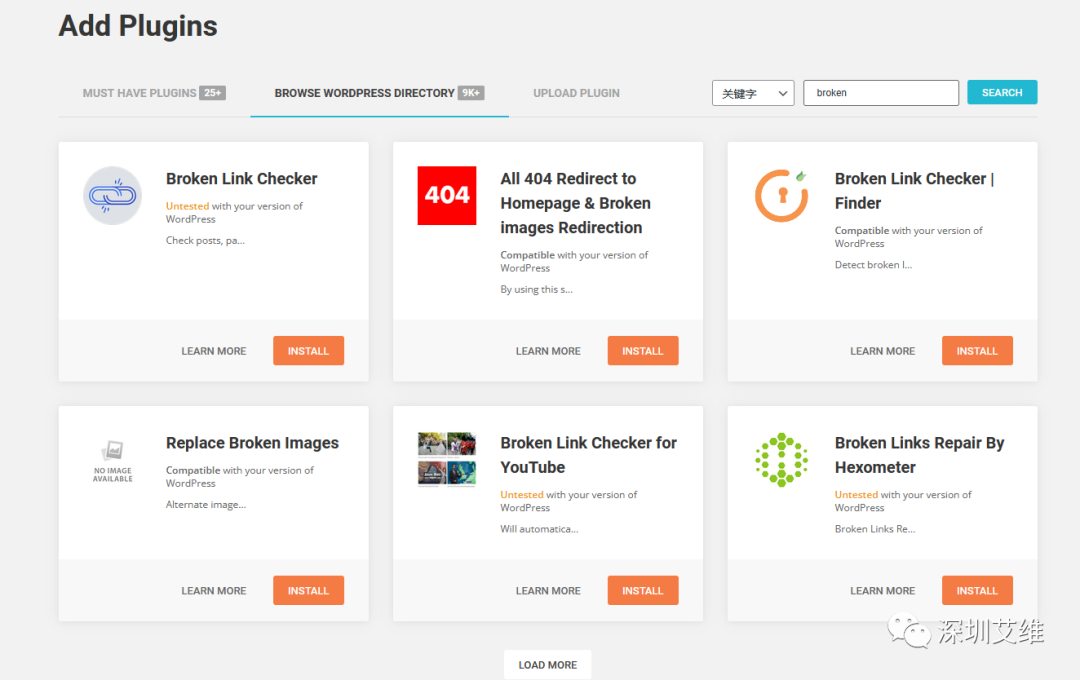Learn more about Broken Link Checker

[x=214, y=351]
